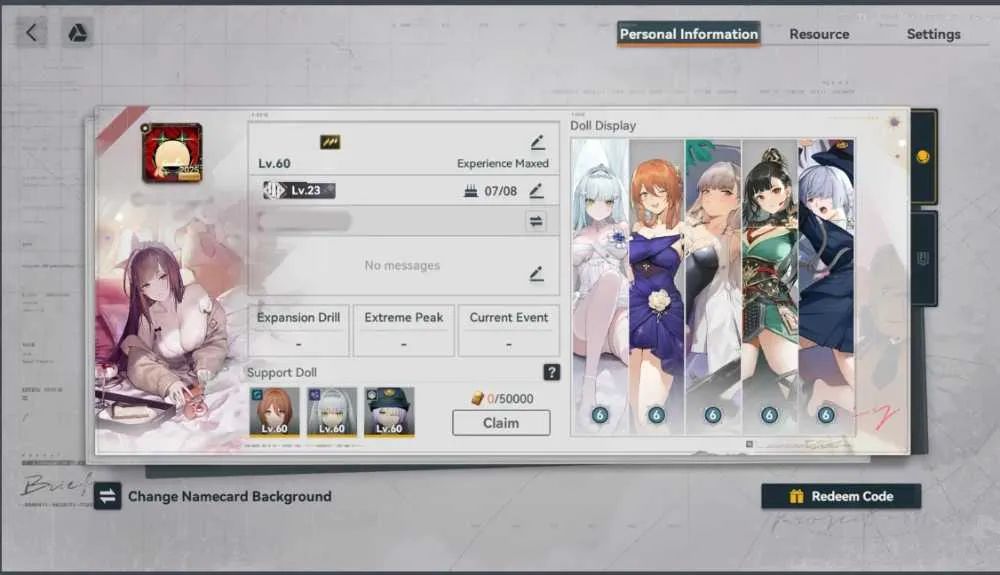Select the navy-uniform doll display card
This screenshot has width=1000, height=575.
(826, 288)
